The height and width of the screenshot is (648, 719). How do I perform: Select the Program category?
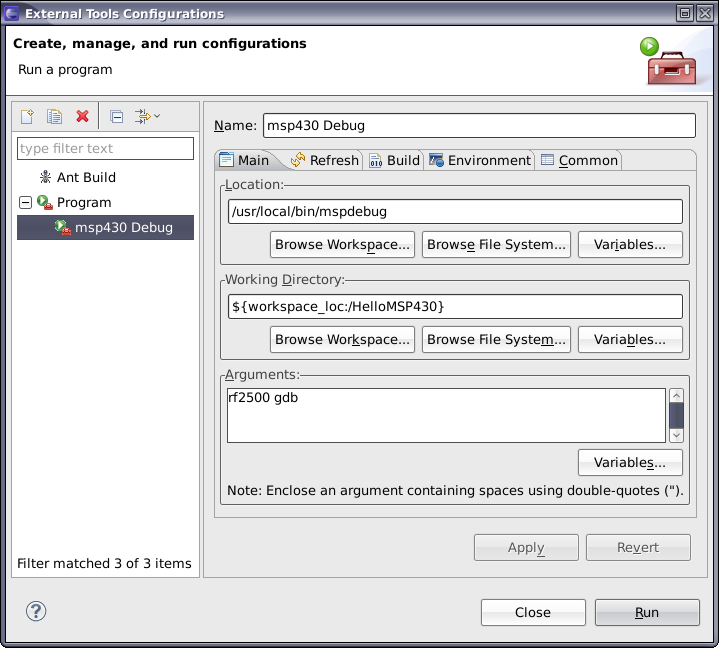[84, 203]
